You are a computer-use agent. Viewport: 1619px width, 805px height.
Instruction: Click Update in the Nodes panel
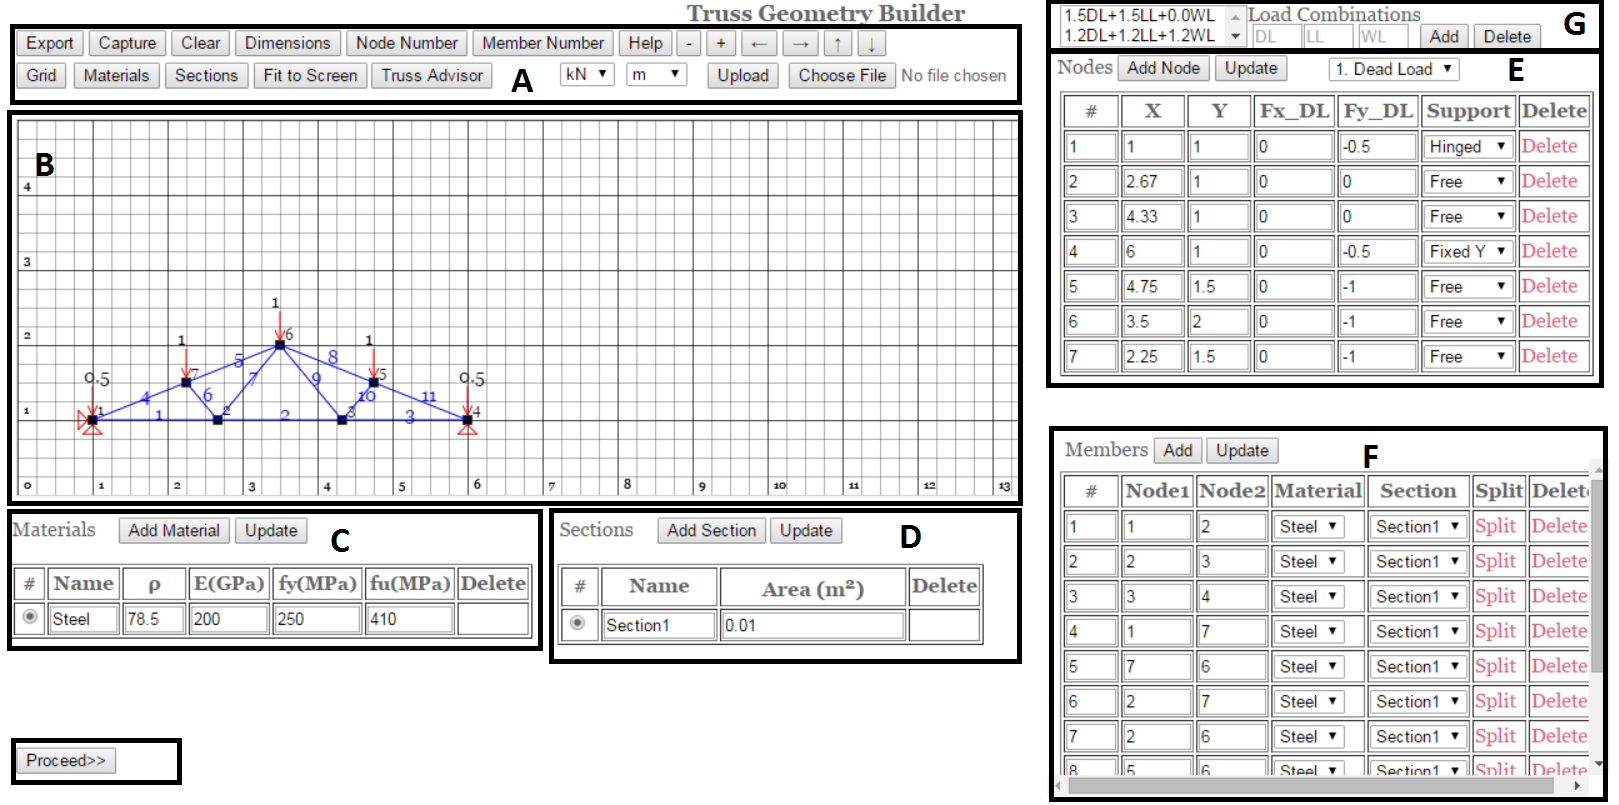[1251, 68]
